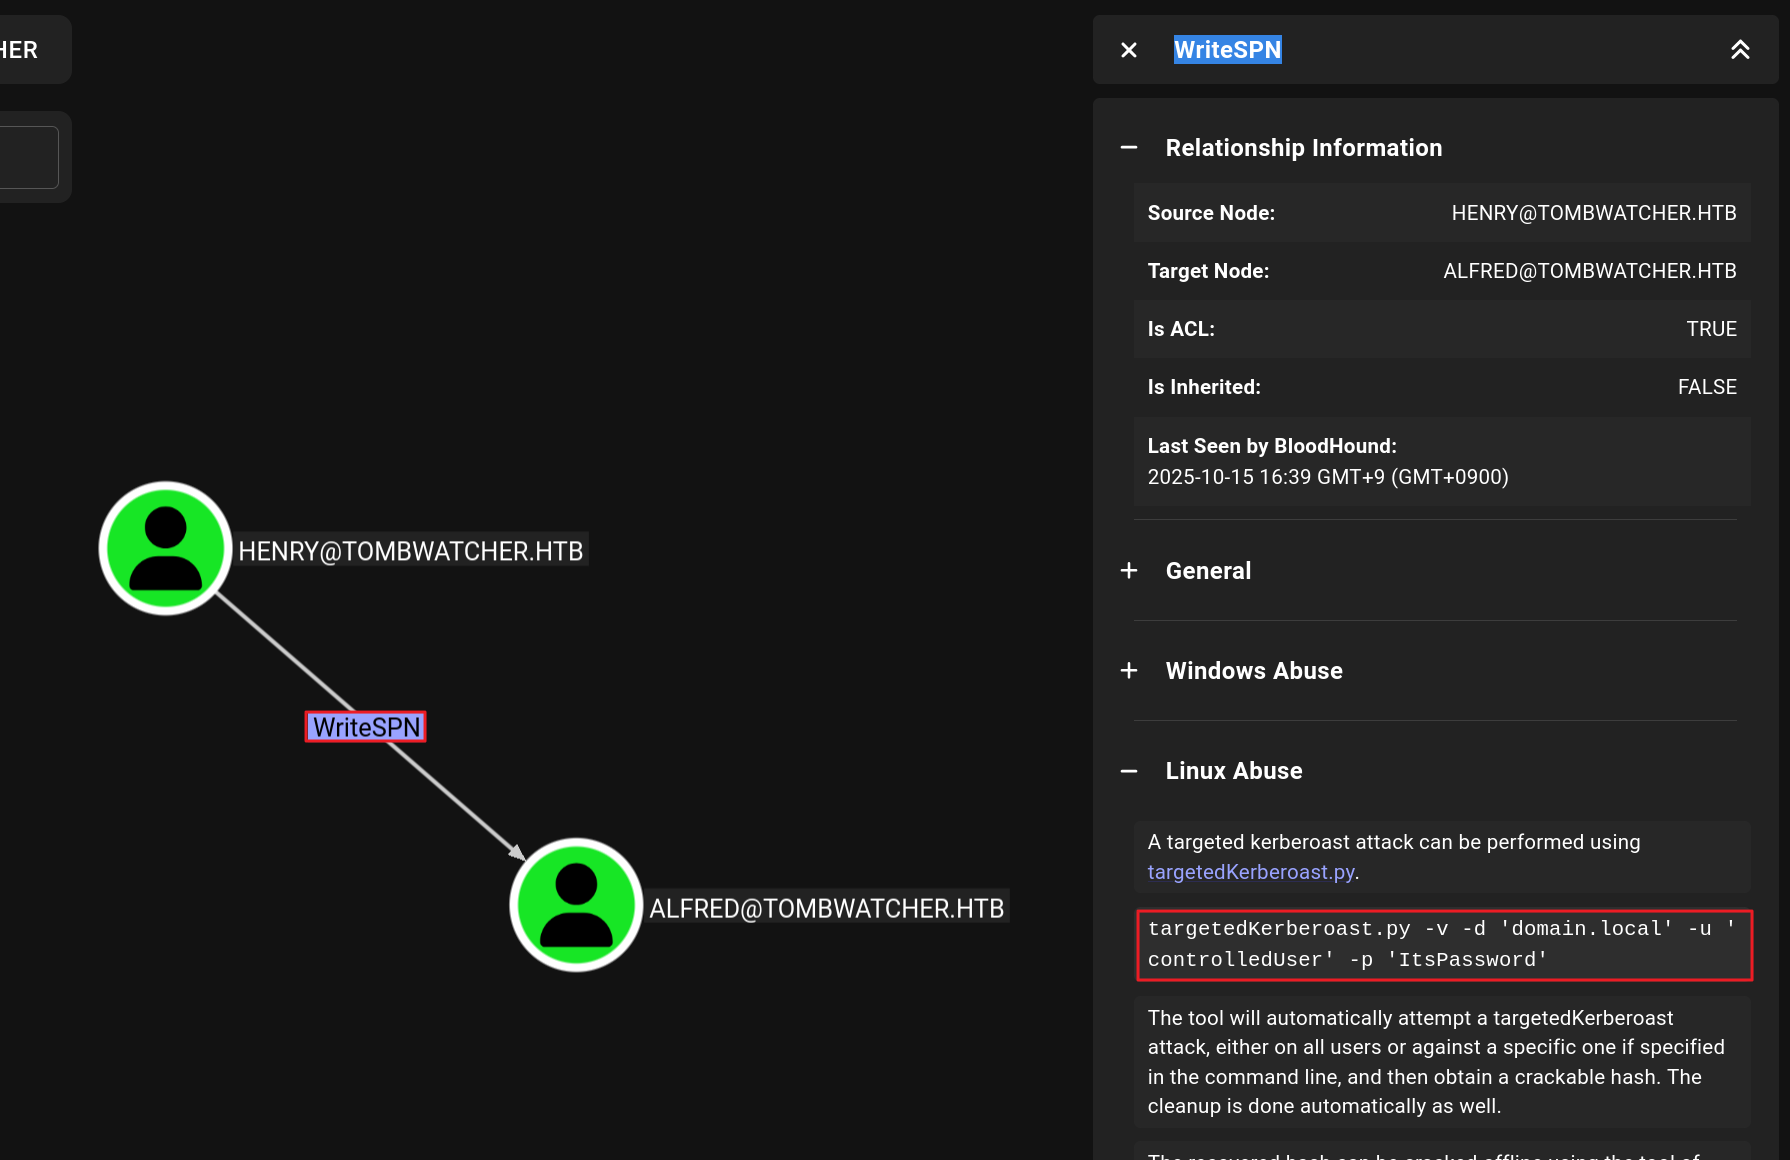The width and height of the screenshot is (1790, 1160).
Task: Collapse the Linux Abuse section
Action: coord(1129,771)
